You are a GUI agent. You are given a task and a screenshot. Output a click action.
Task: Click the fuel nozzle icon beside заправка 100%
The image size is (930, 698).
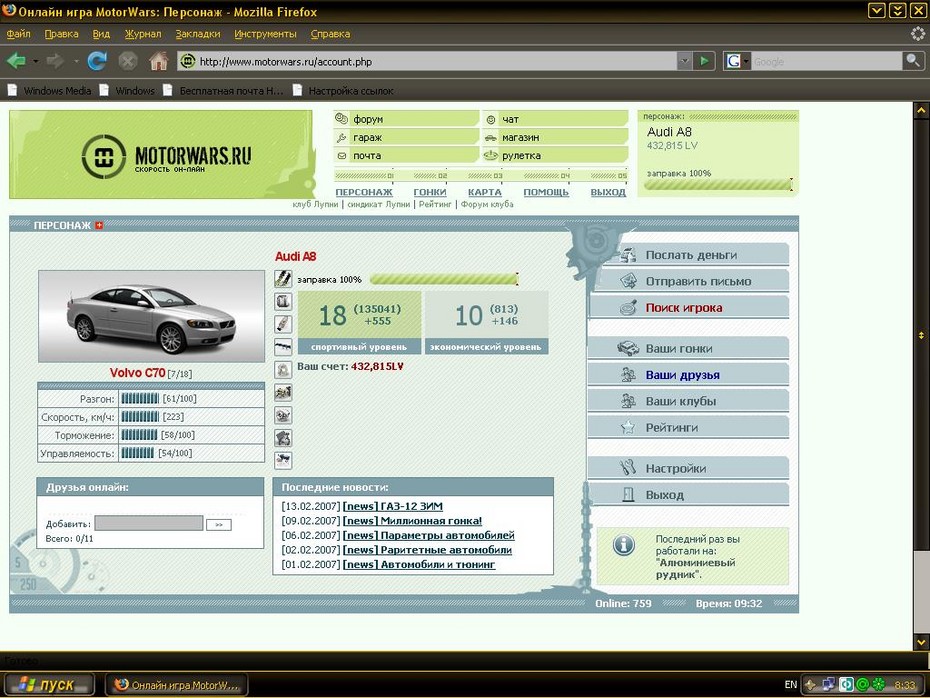283,279
